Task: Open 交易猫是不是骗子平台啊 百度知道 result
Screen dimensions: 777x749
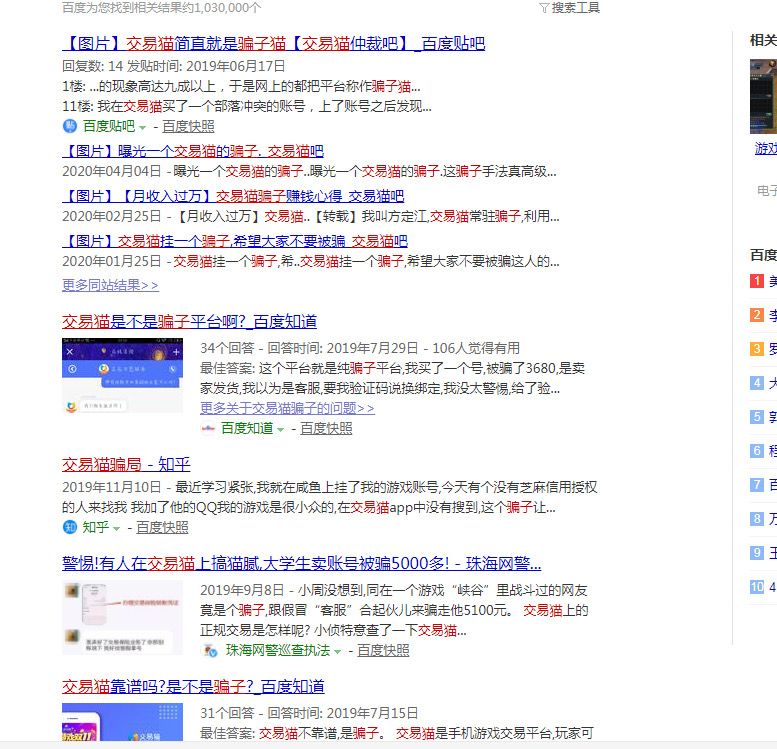Action: [x=189, y=322]
